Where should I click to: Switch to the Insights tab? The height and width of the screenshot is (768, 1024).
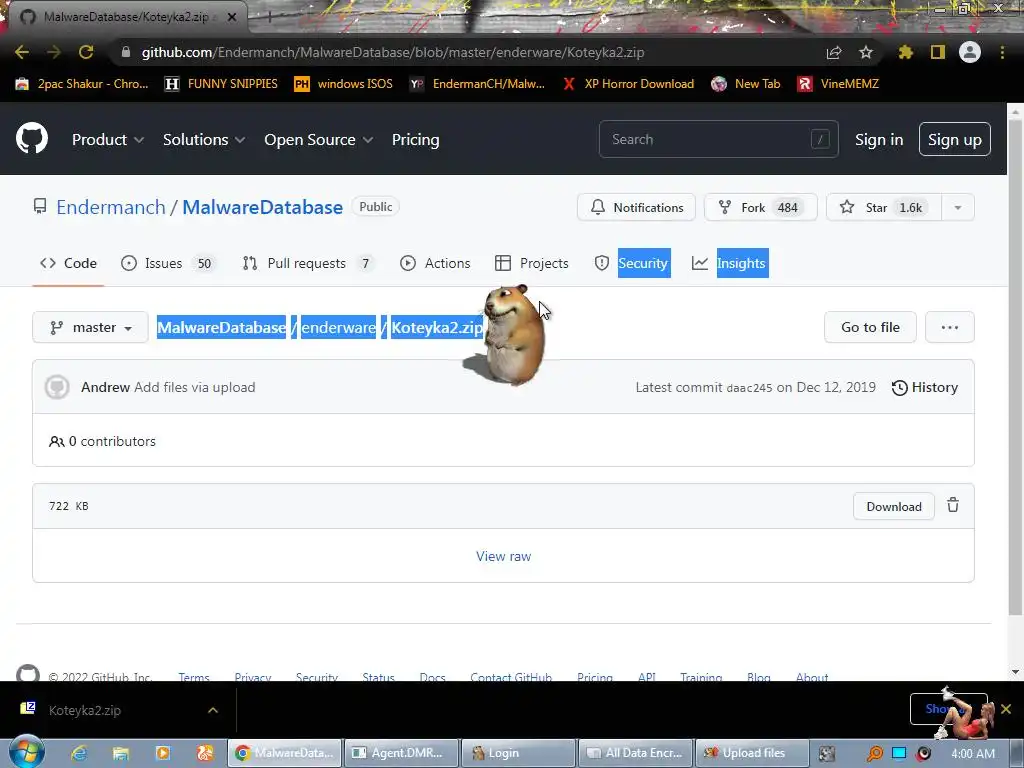729,263
